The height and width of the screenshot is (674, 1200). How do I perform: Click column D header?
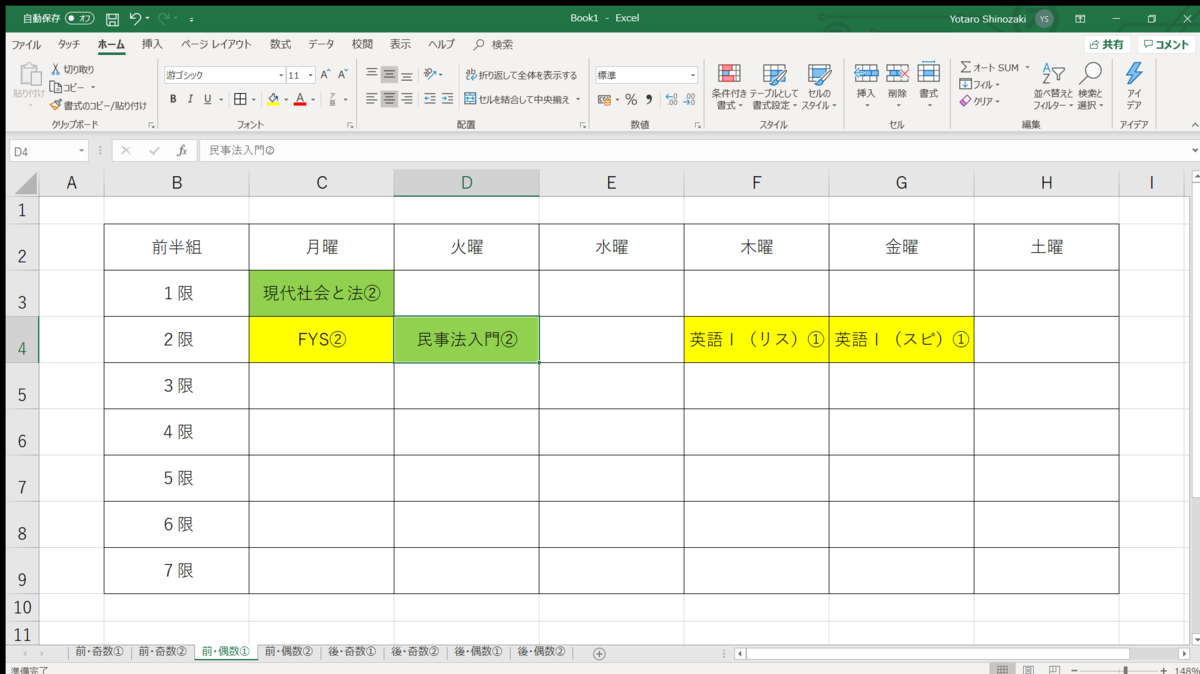466,182
